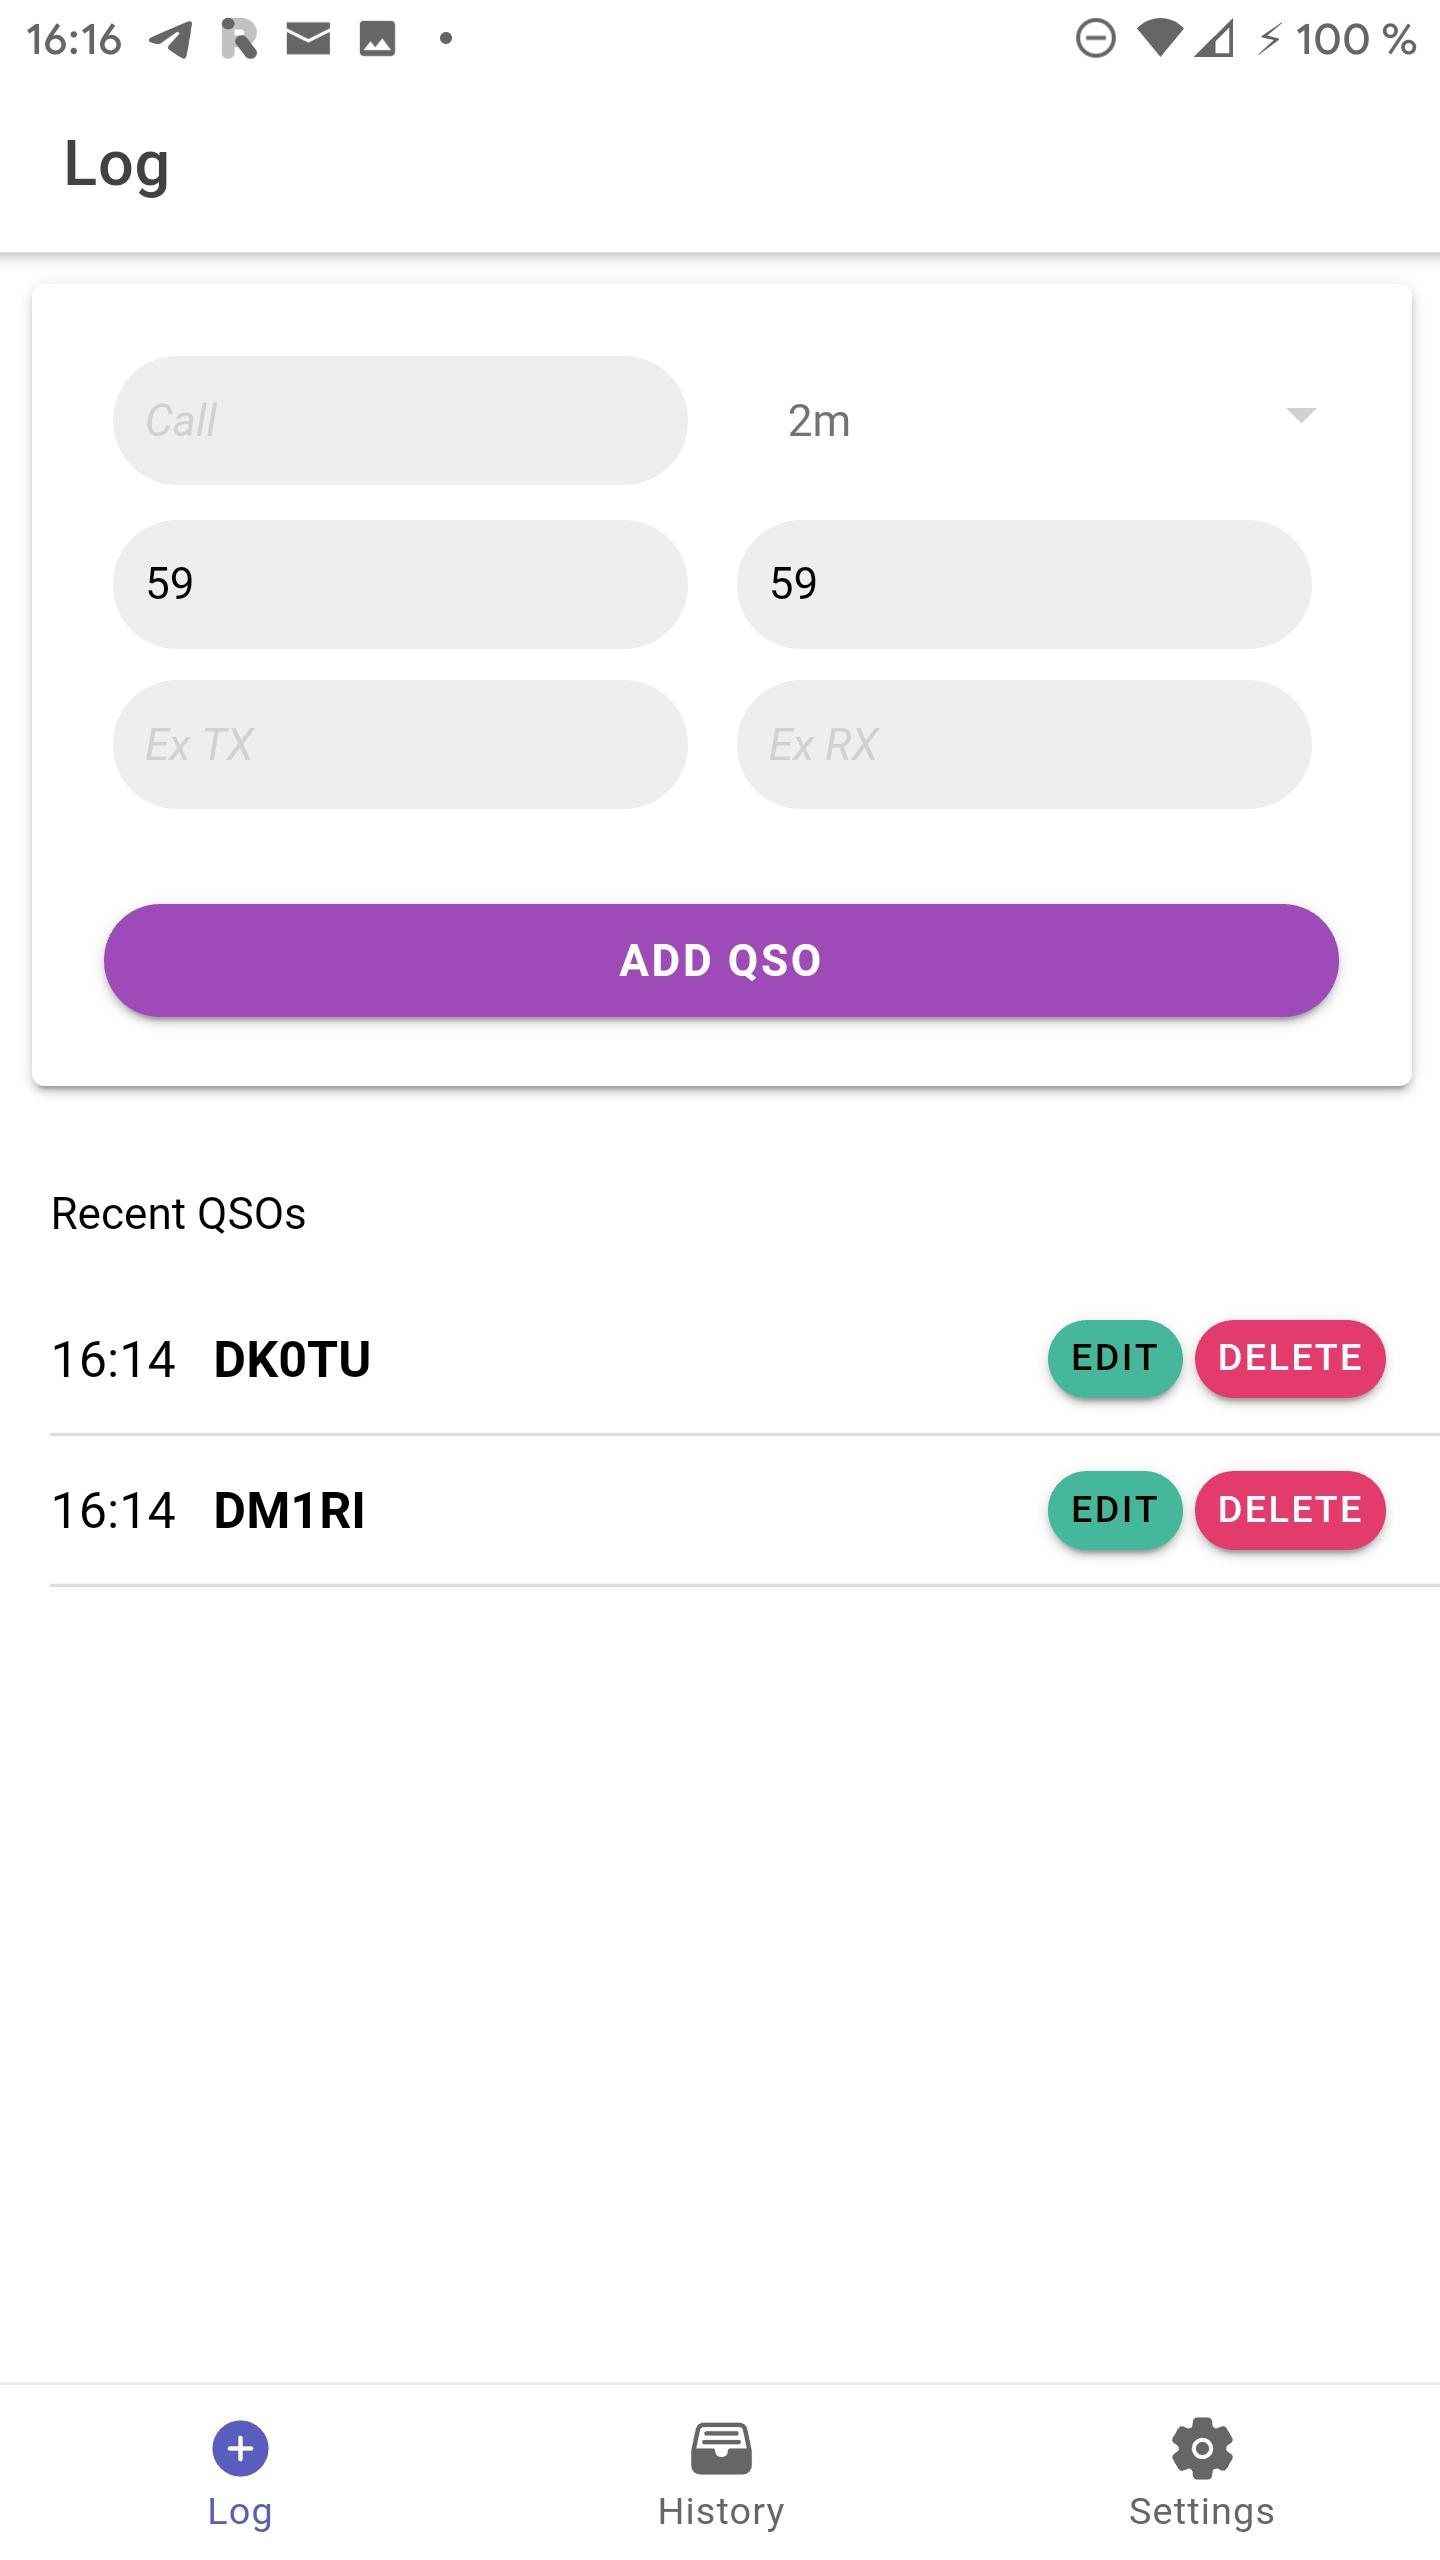This screenshot has width=1440, height=2560.
Task: Click the Ex TX input field
Action: (400, 745)
